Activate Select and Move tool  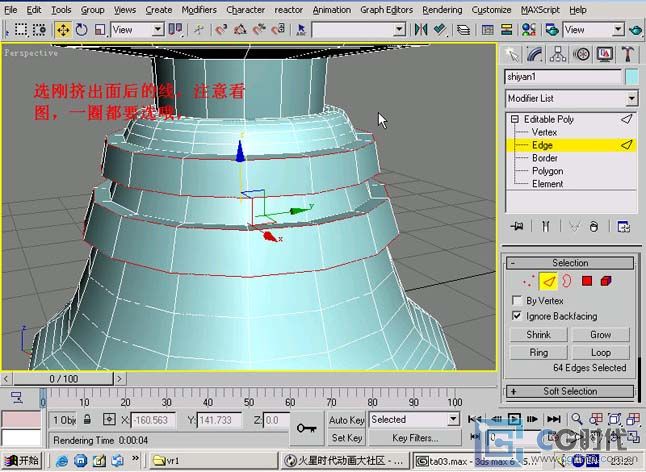tap(63, 30)
